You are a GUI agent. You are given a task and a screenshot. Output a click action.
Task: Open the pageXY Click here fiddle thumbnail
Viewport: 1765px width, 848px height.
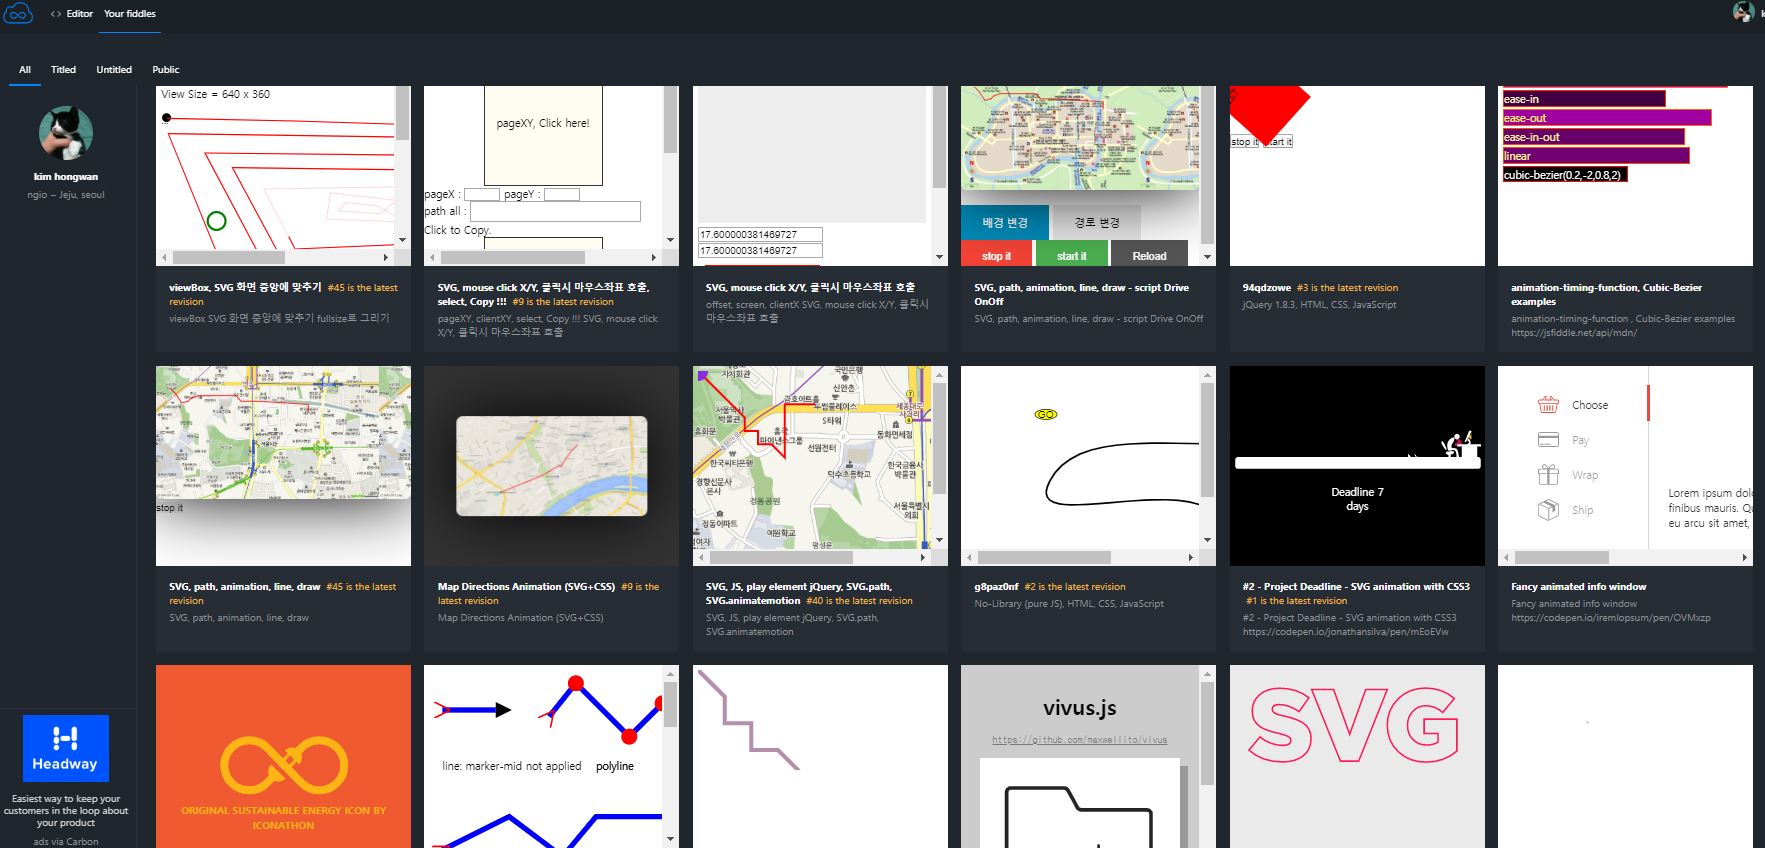pyautogui.click(x=551, y=175)
